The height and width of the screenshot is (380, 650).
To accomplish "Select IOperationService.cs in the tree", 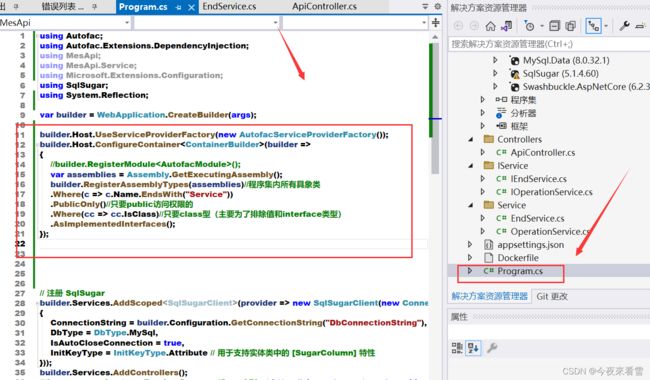I will tap(551, 192).
